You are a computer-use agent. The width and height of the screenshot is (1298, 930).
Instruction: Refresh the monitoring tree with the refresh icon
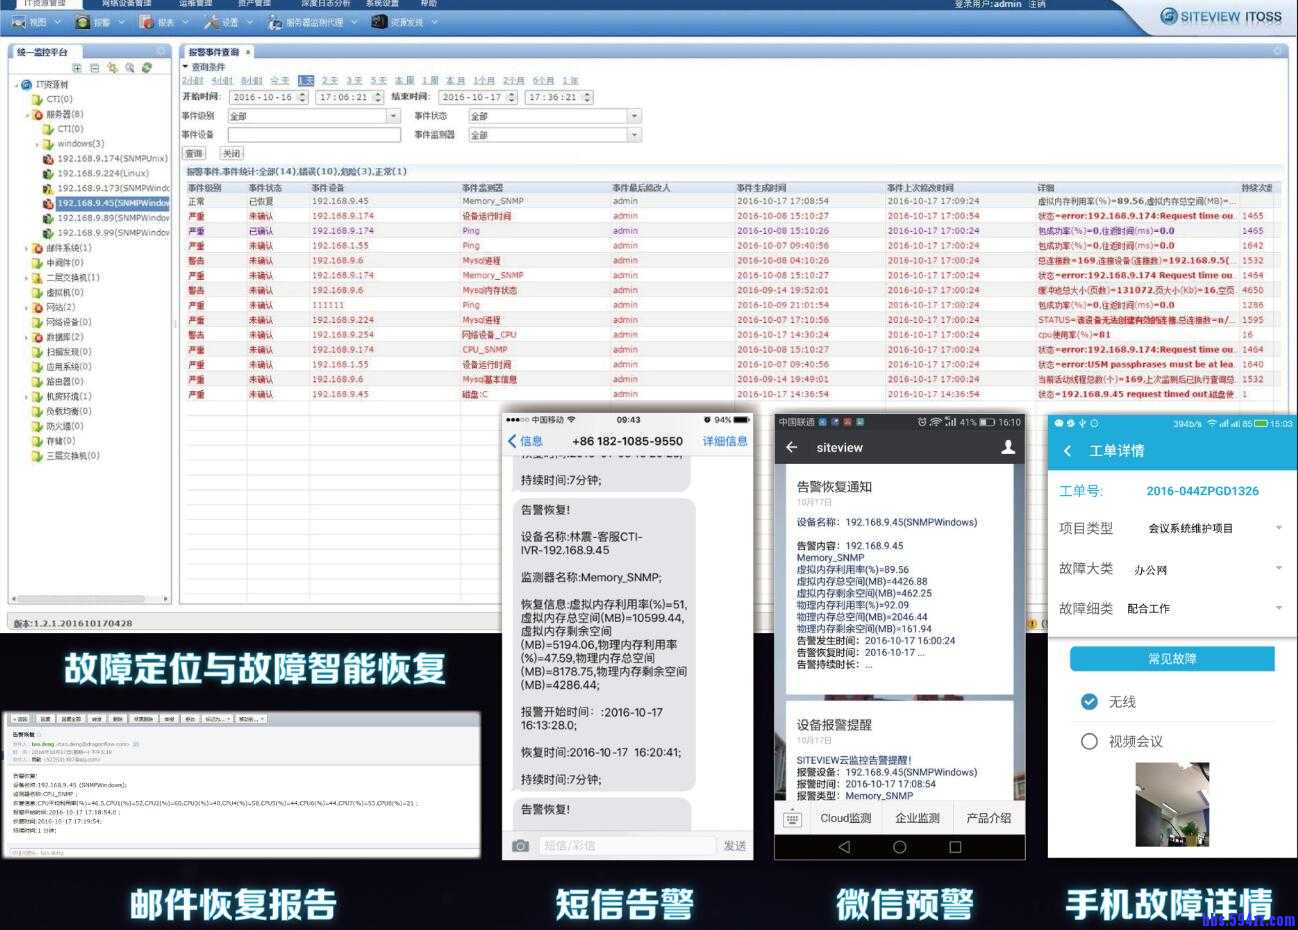[147, 68]
